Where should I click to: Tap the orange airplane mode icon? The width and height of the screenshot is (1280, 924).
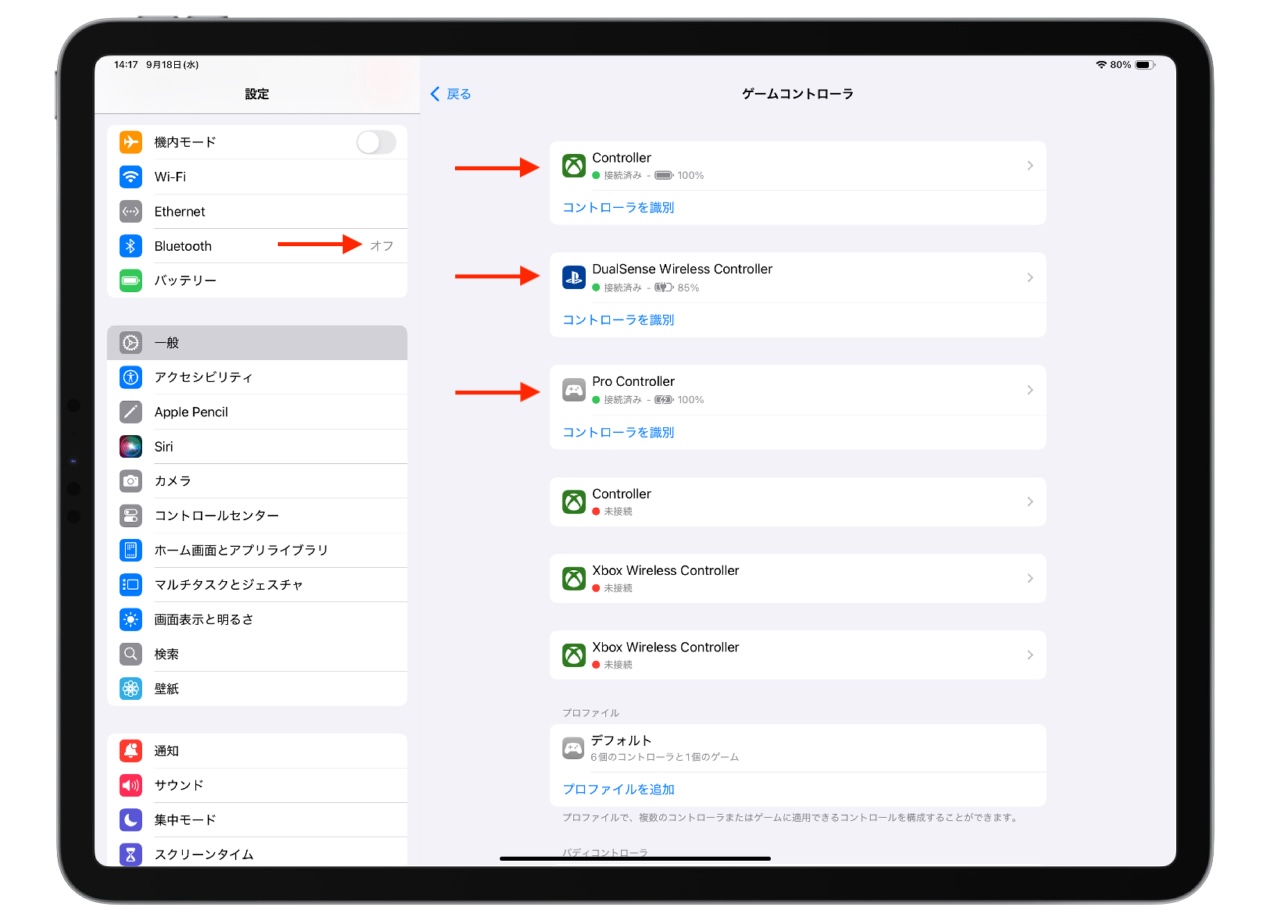131,142
